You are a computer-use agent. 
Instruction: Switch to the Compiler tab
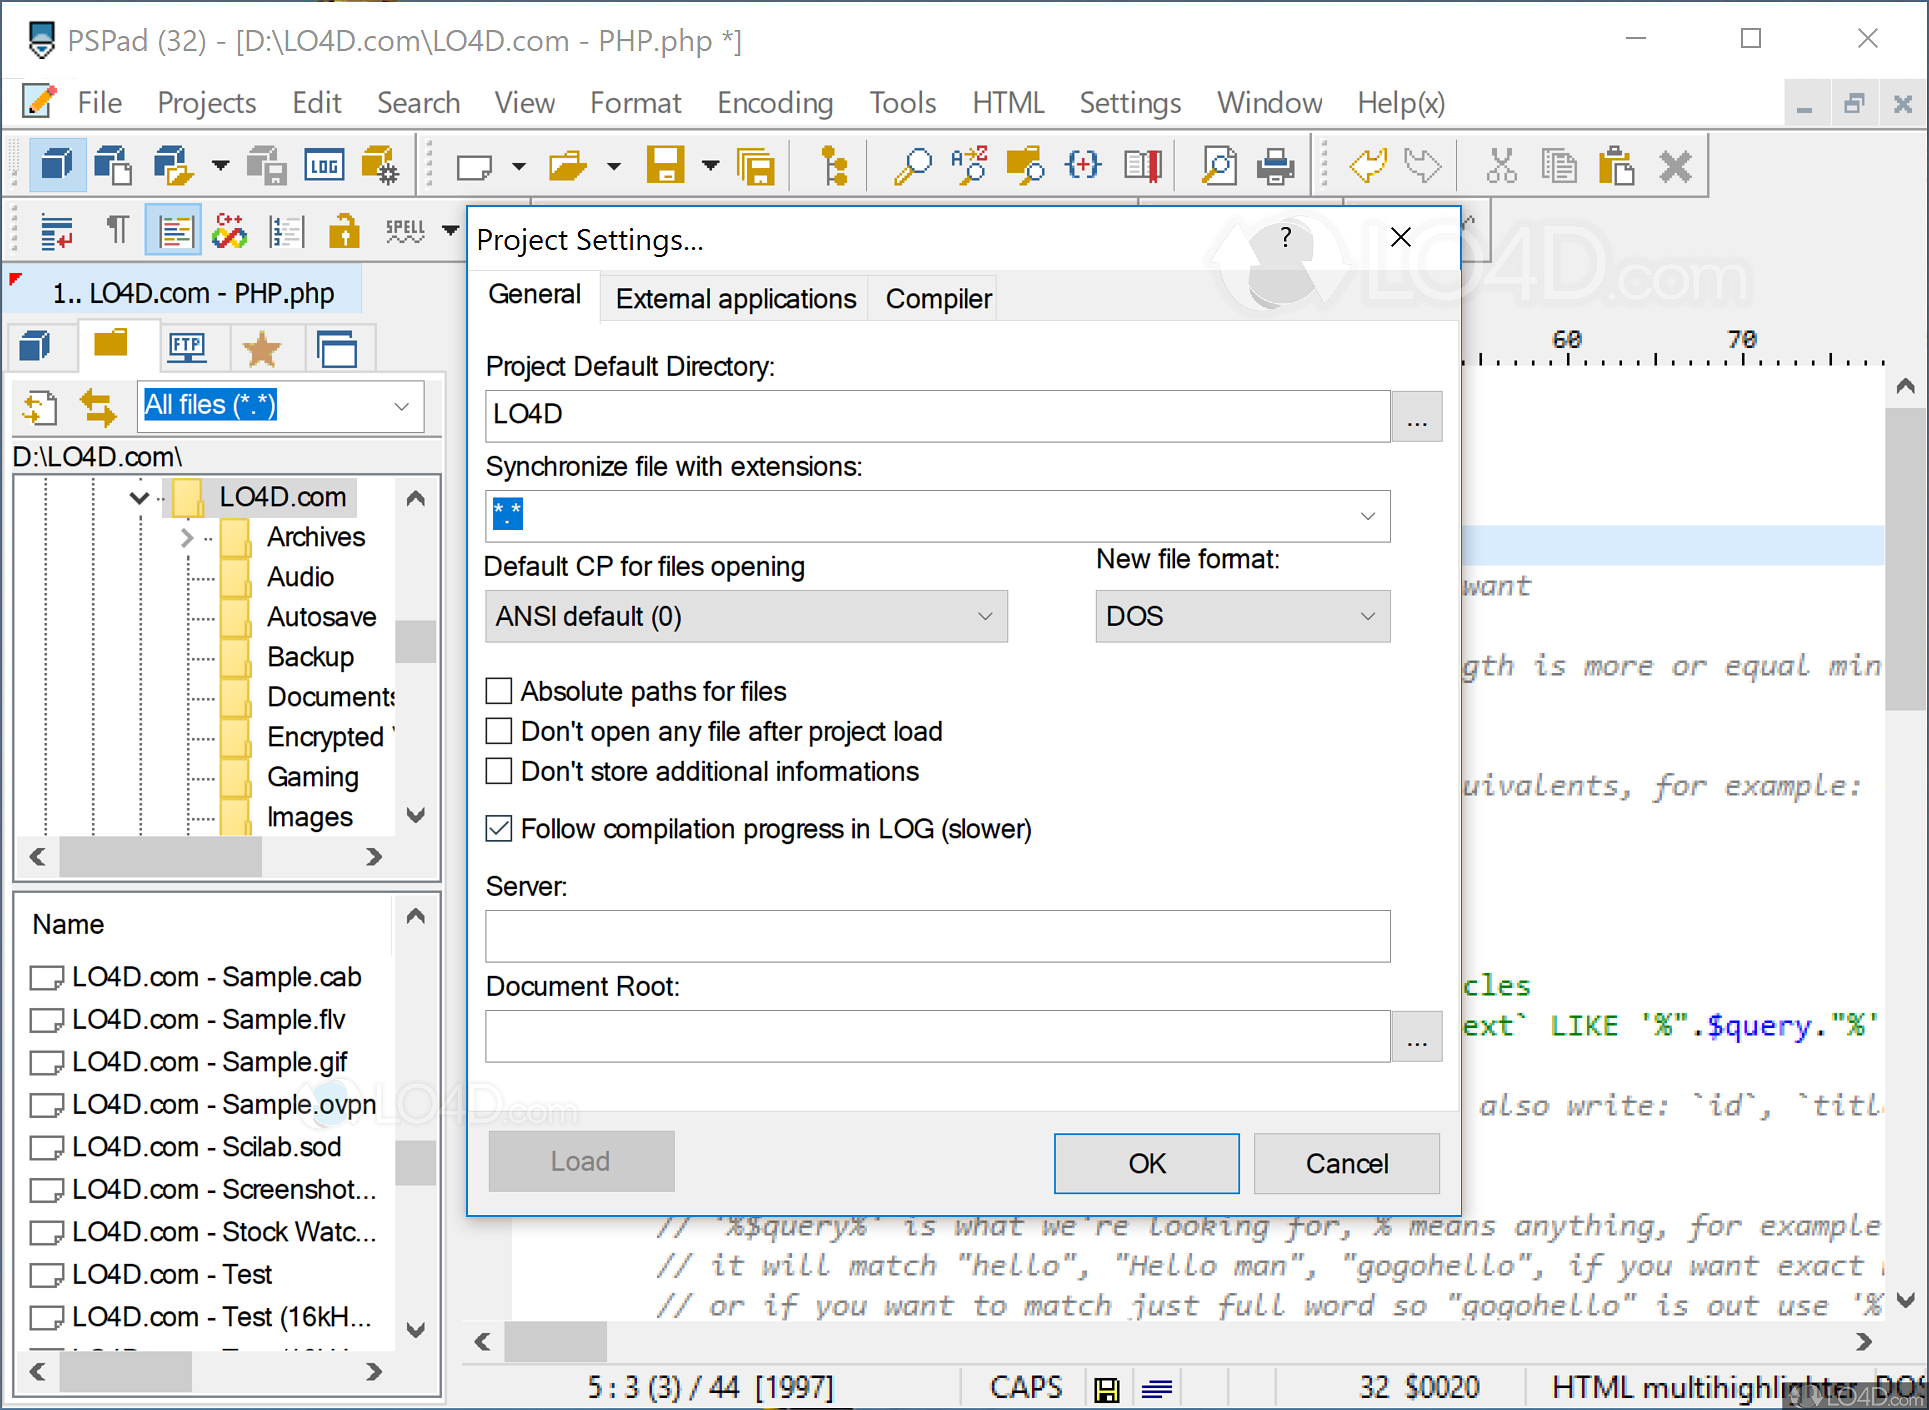pyautogui.click(x=936, y=297)
